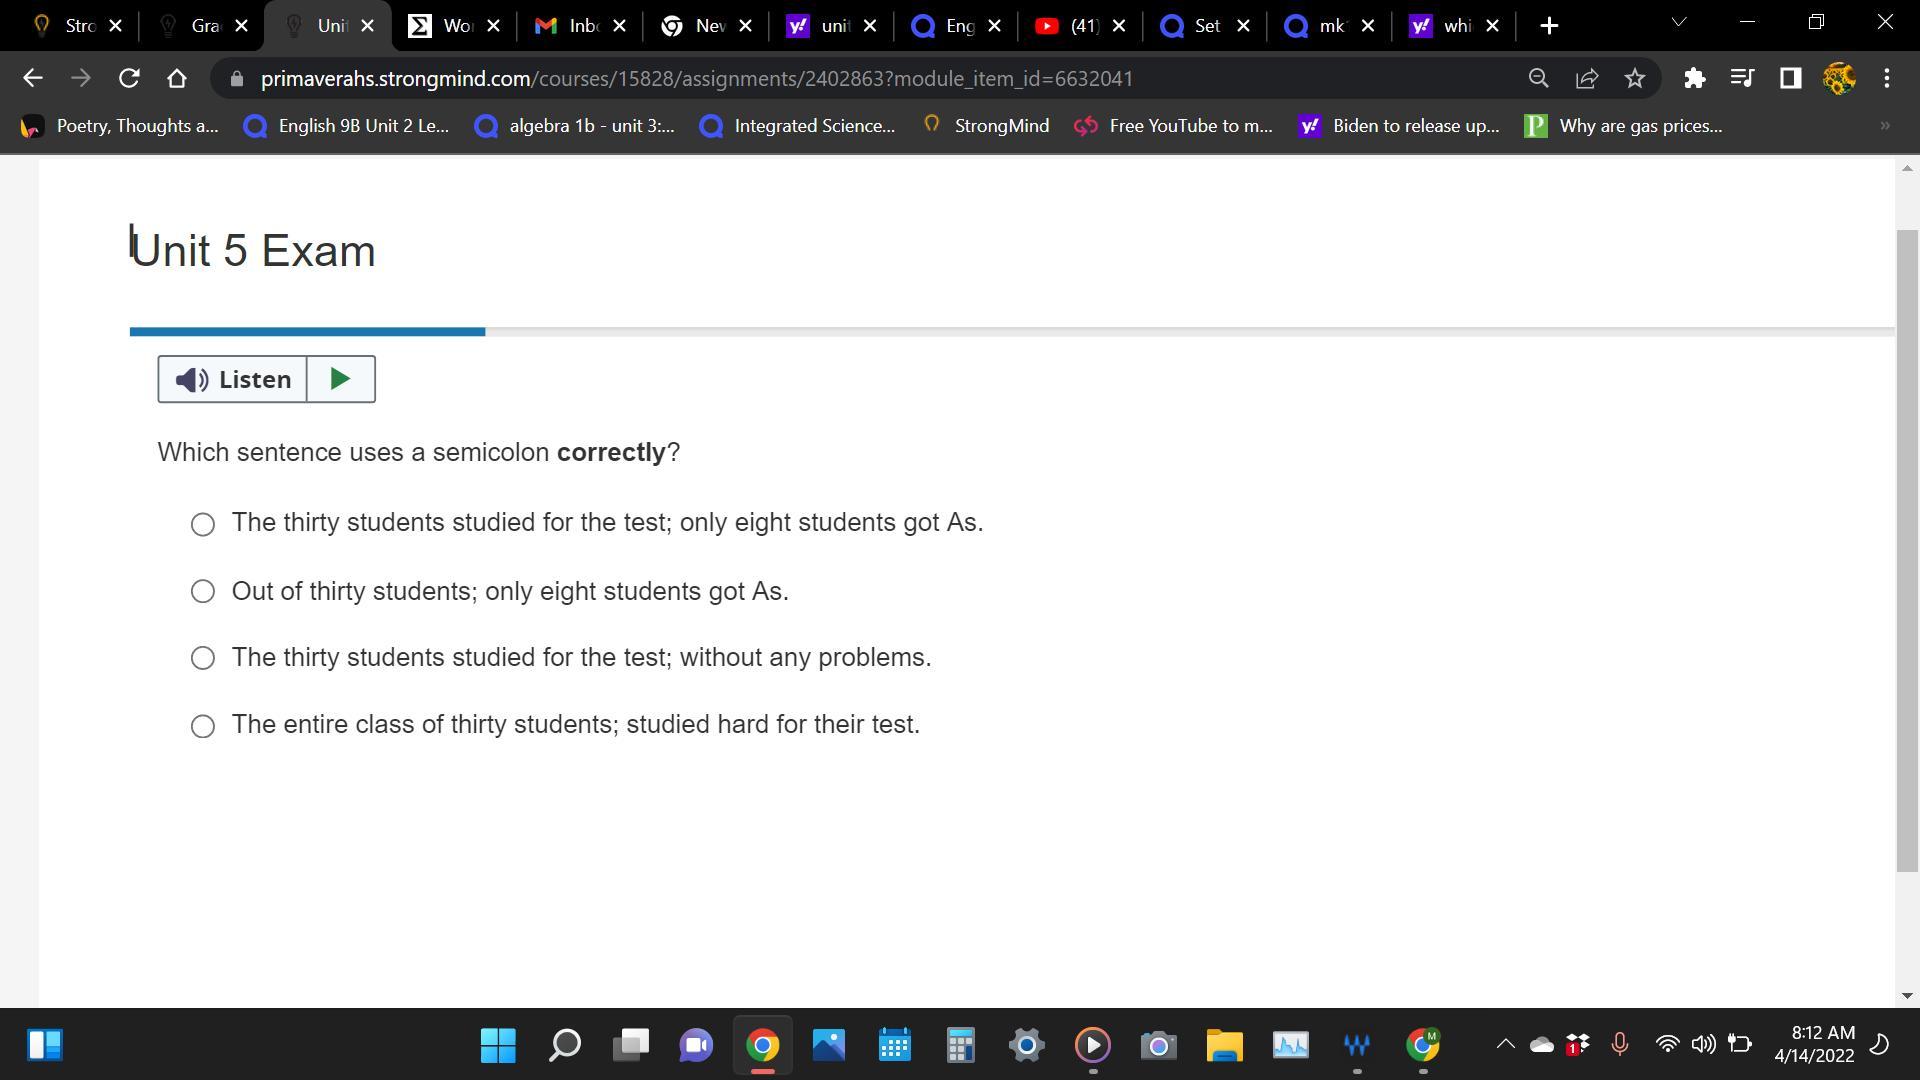Click the Chrome home icon

(x=177, y=78)
